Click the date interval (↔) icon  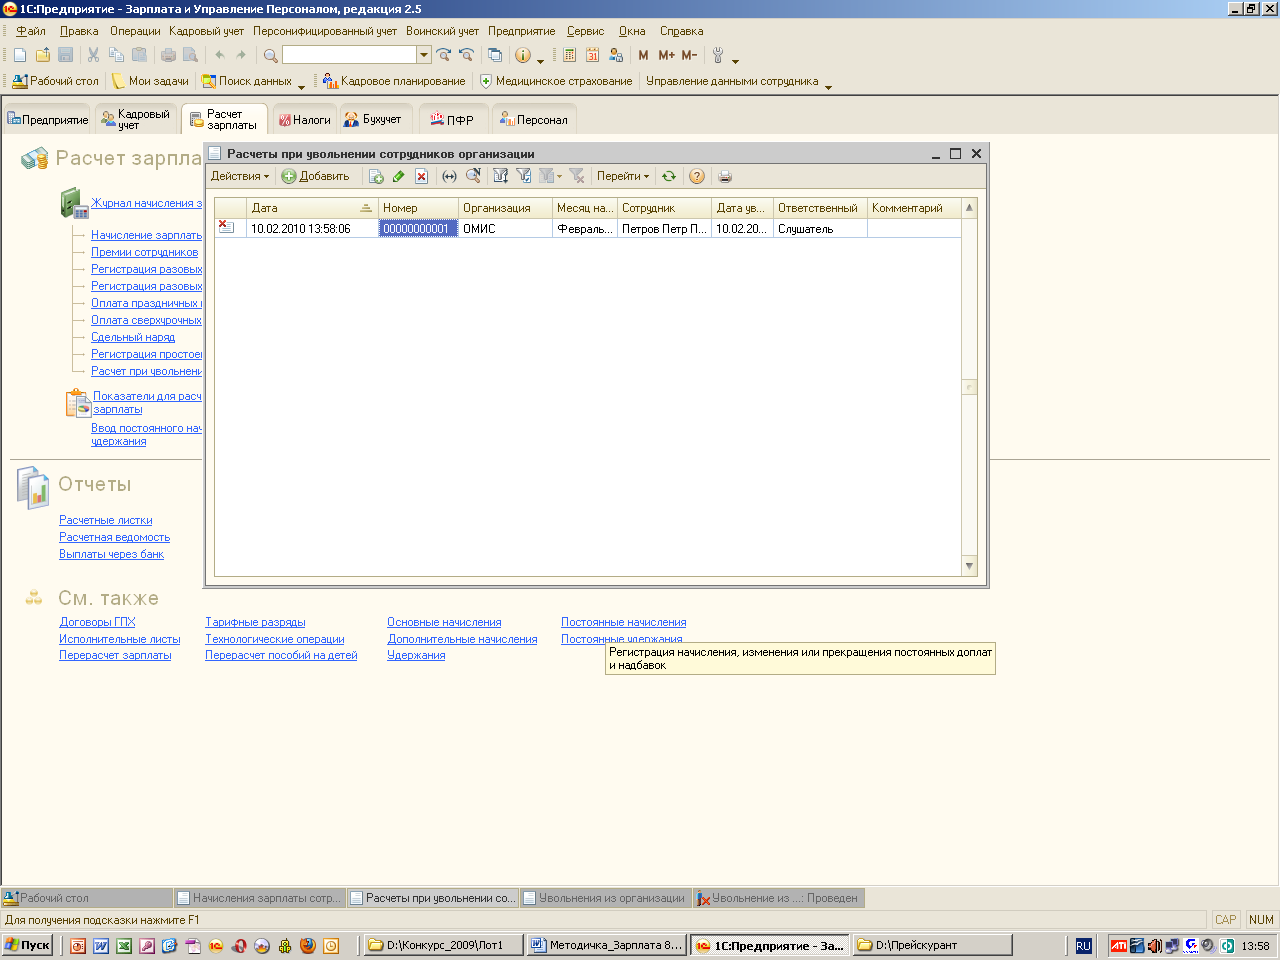coord(450,176)
